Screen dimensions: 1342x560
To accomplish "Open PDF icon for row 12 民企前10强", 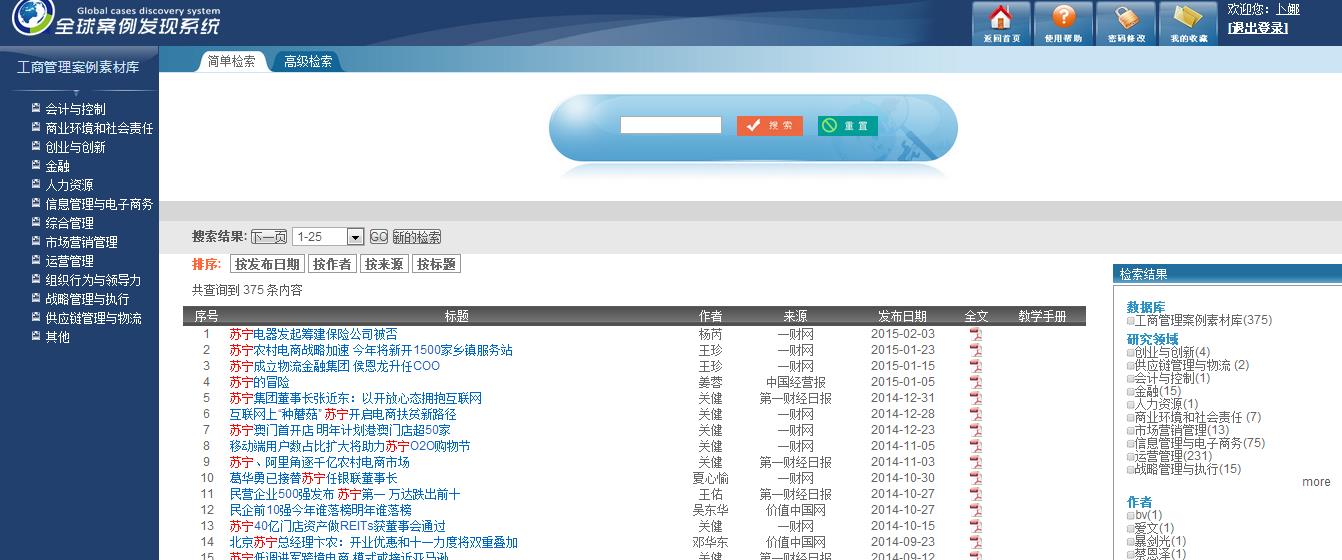I will (976, 510).
